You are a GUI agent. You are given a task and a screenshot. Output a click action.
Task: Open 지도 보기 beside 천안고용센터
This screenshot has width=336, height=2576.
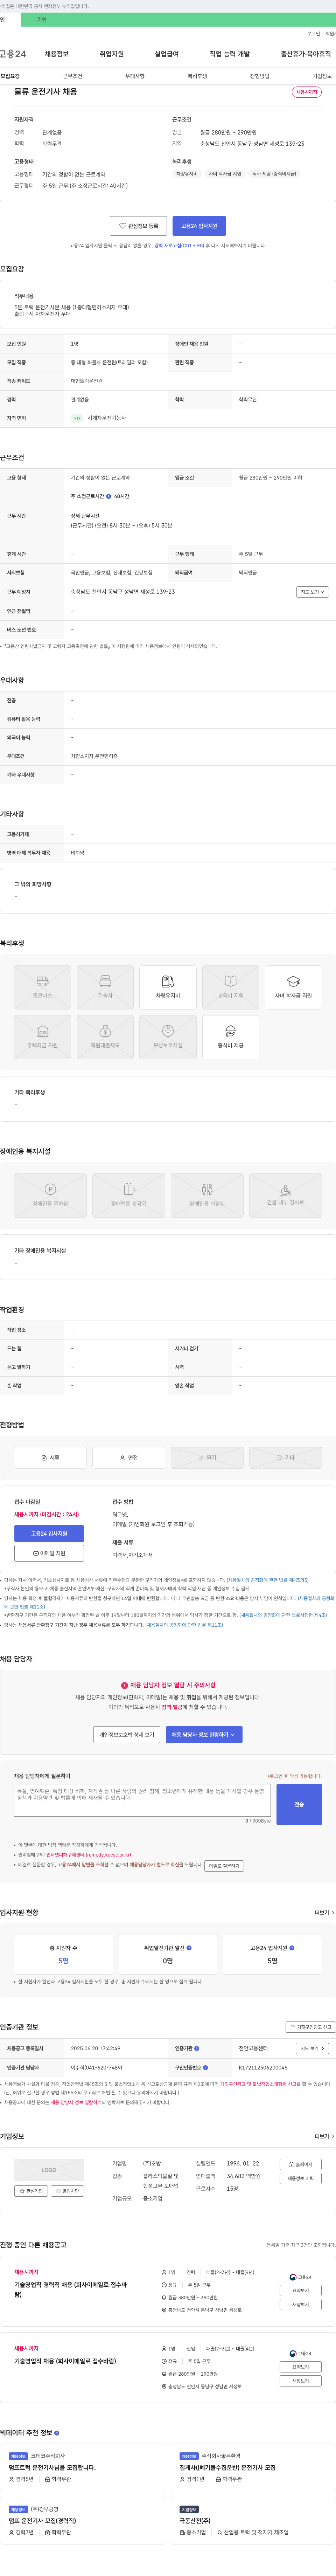312,2048
